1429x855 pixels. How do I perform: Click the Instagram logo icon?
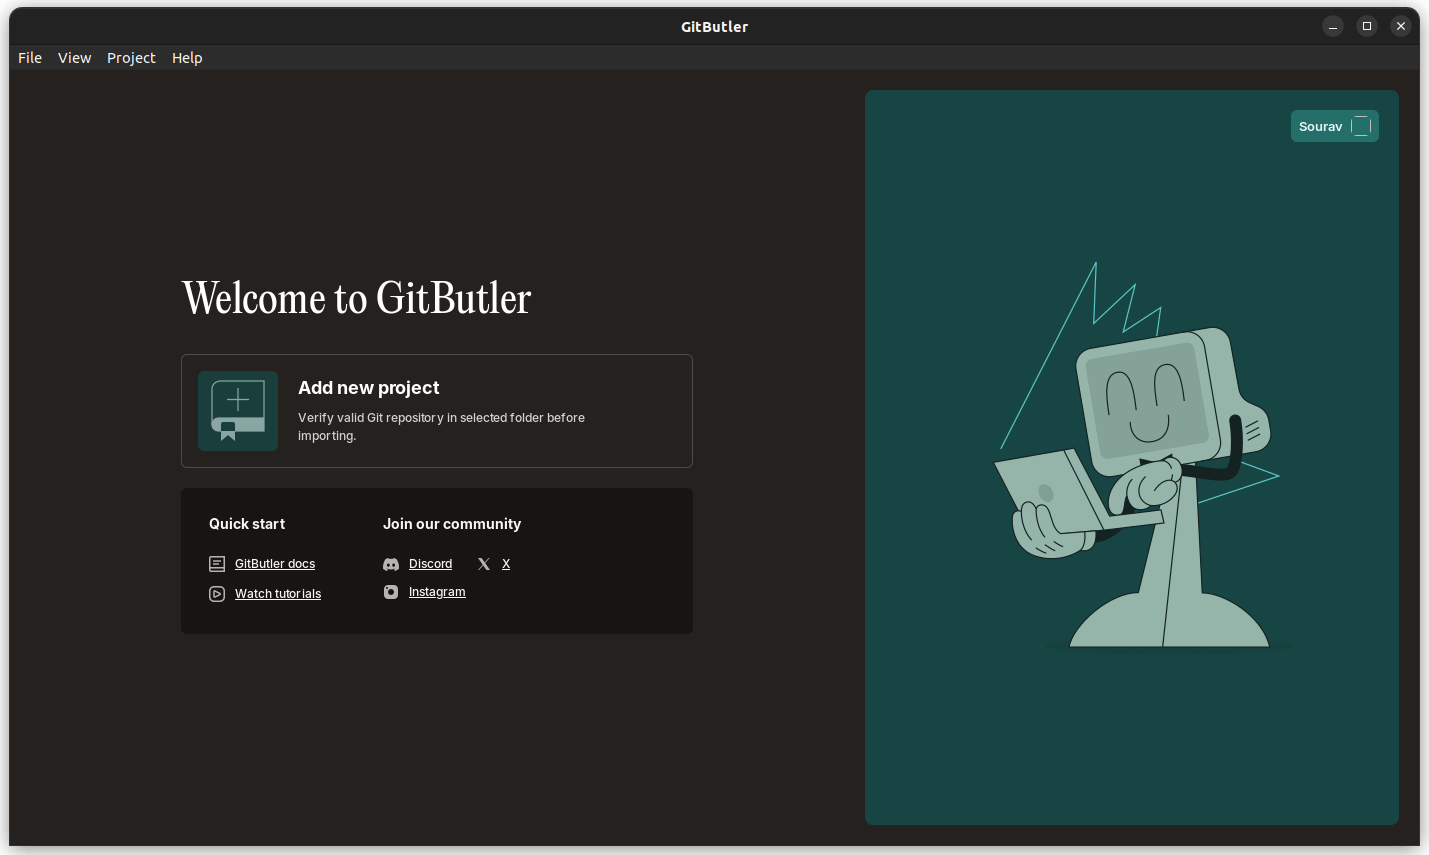coord(390,591)
